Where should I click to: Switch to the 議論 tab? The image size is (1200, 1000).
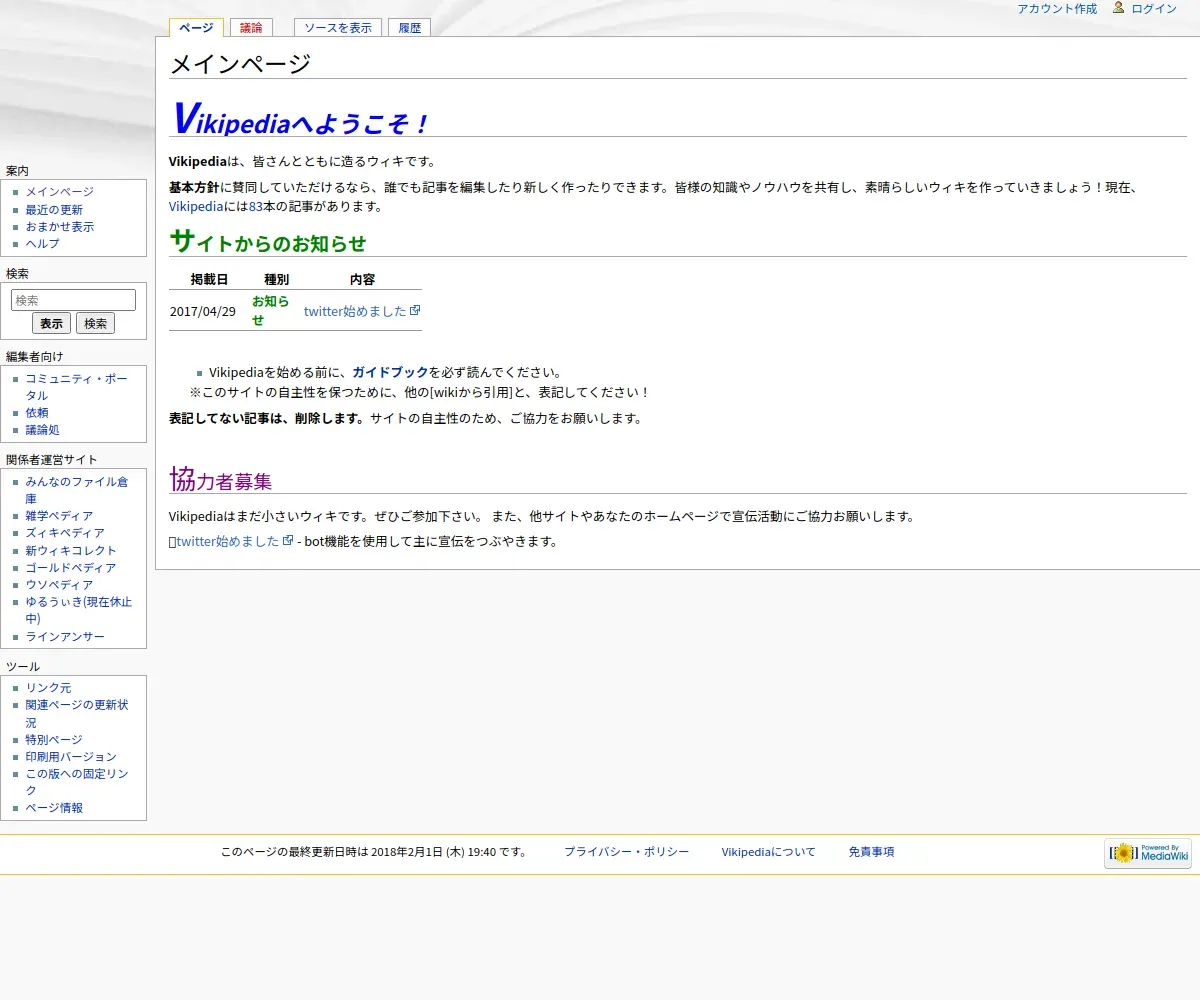tap(251, 28)
